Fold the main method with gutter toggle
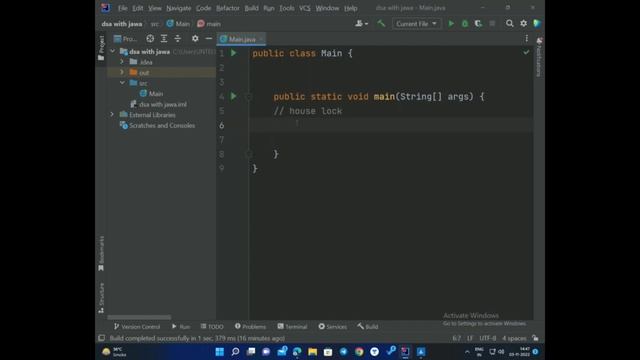This screenshot has width=640, height=360. tap(249, 97)
